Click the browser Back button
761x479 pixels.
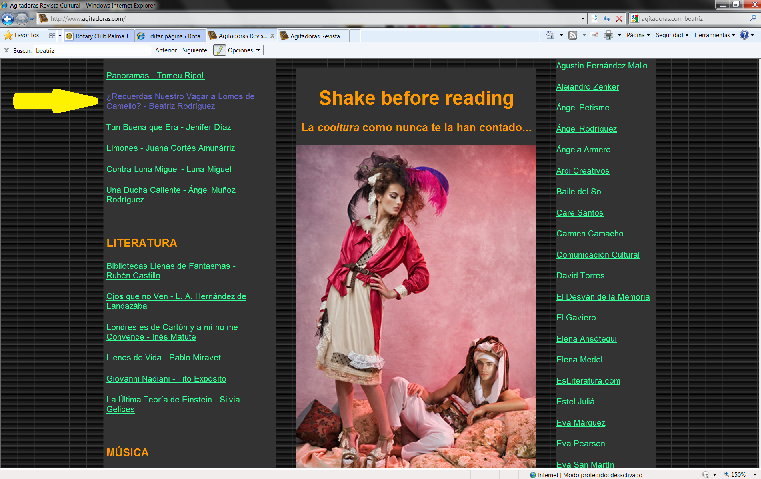click(8, 19)
